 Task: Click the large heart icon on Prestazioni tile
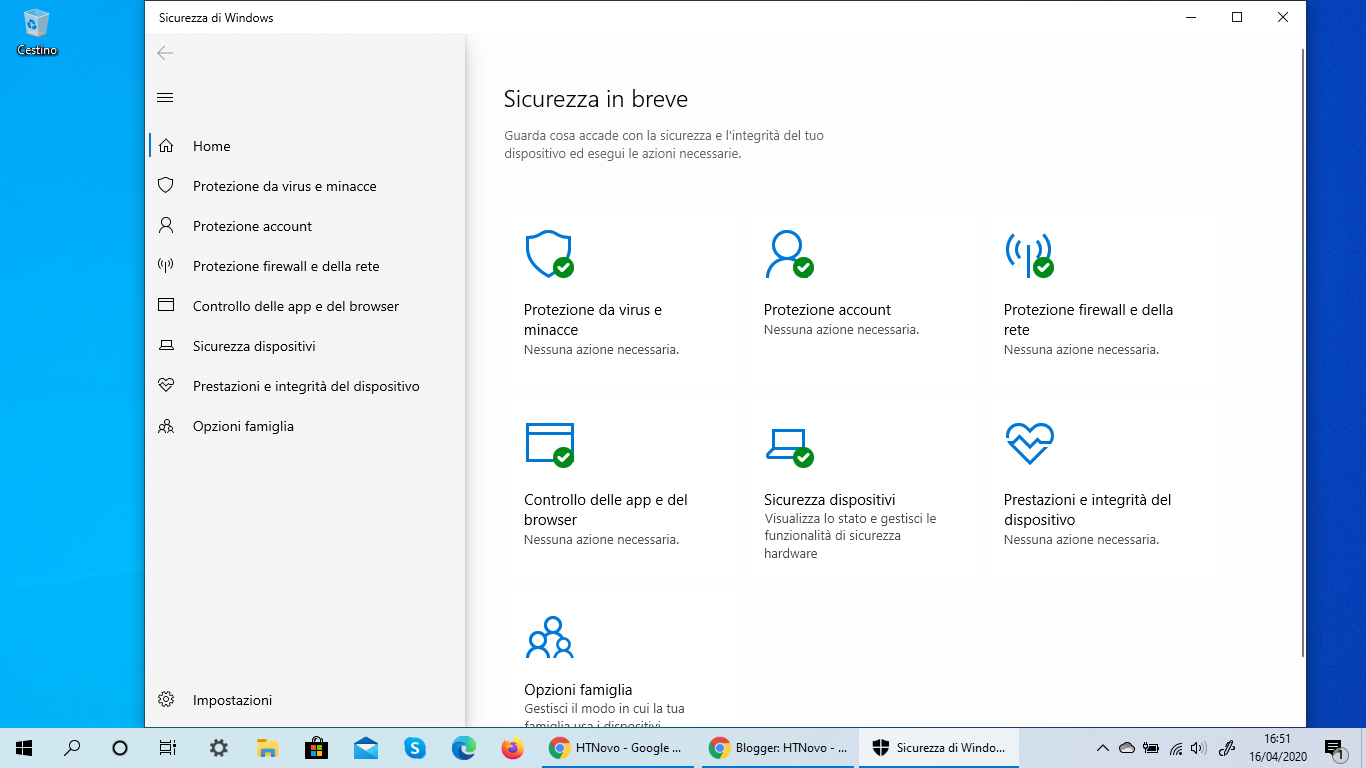(1029, 443)
